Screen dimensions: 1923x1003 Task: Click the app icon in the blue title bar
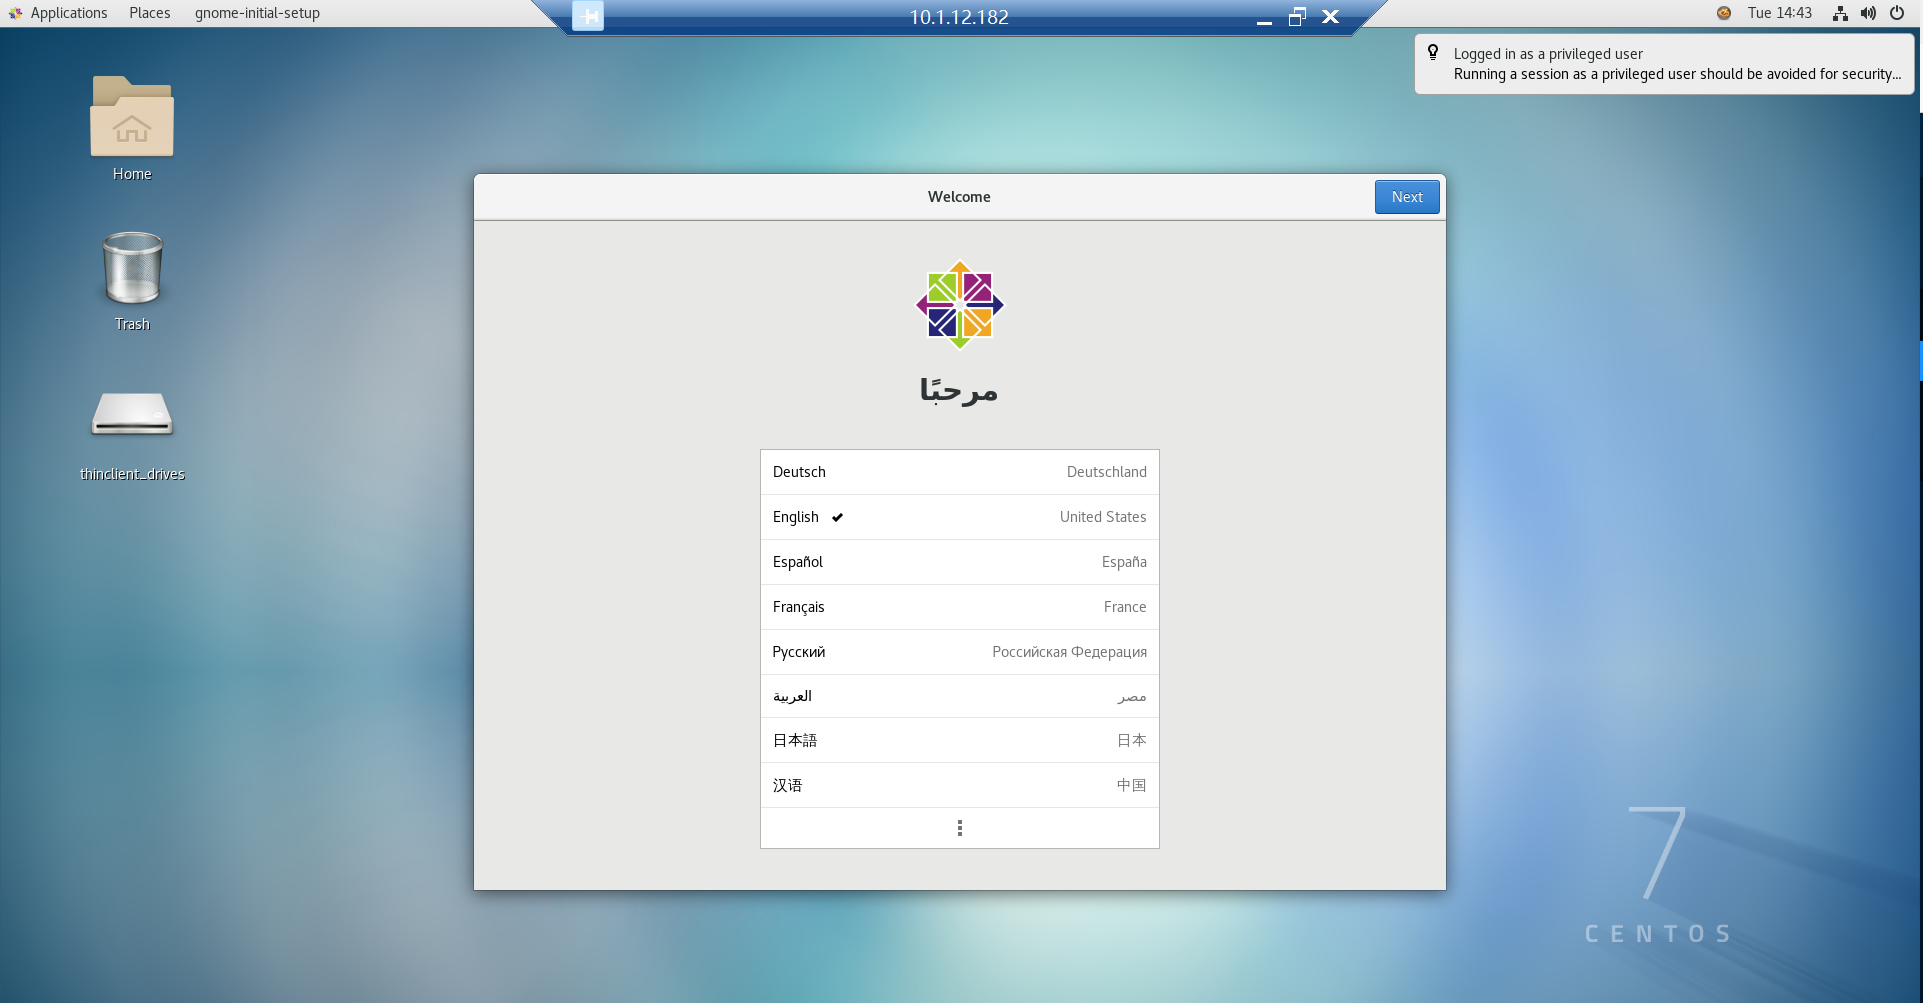[588, 17]
